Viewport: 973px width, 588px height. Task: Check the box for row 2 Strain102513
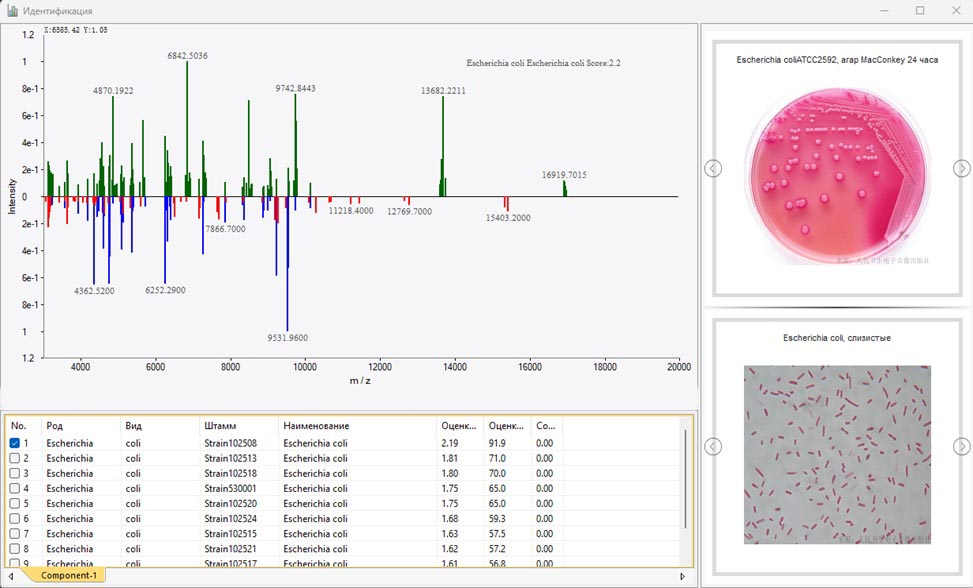14,458
